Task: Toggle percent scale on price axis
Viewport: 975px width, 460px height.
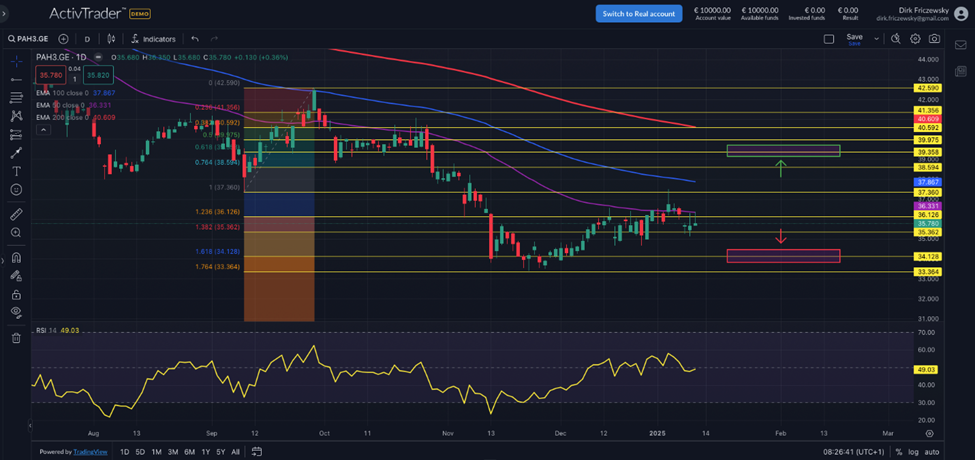Action: [898, 452]
